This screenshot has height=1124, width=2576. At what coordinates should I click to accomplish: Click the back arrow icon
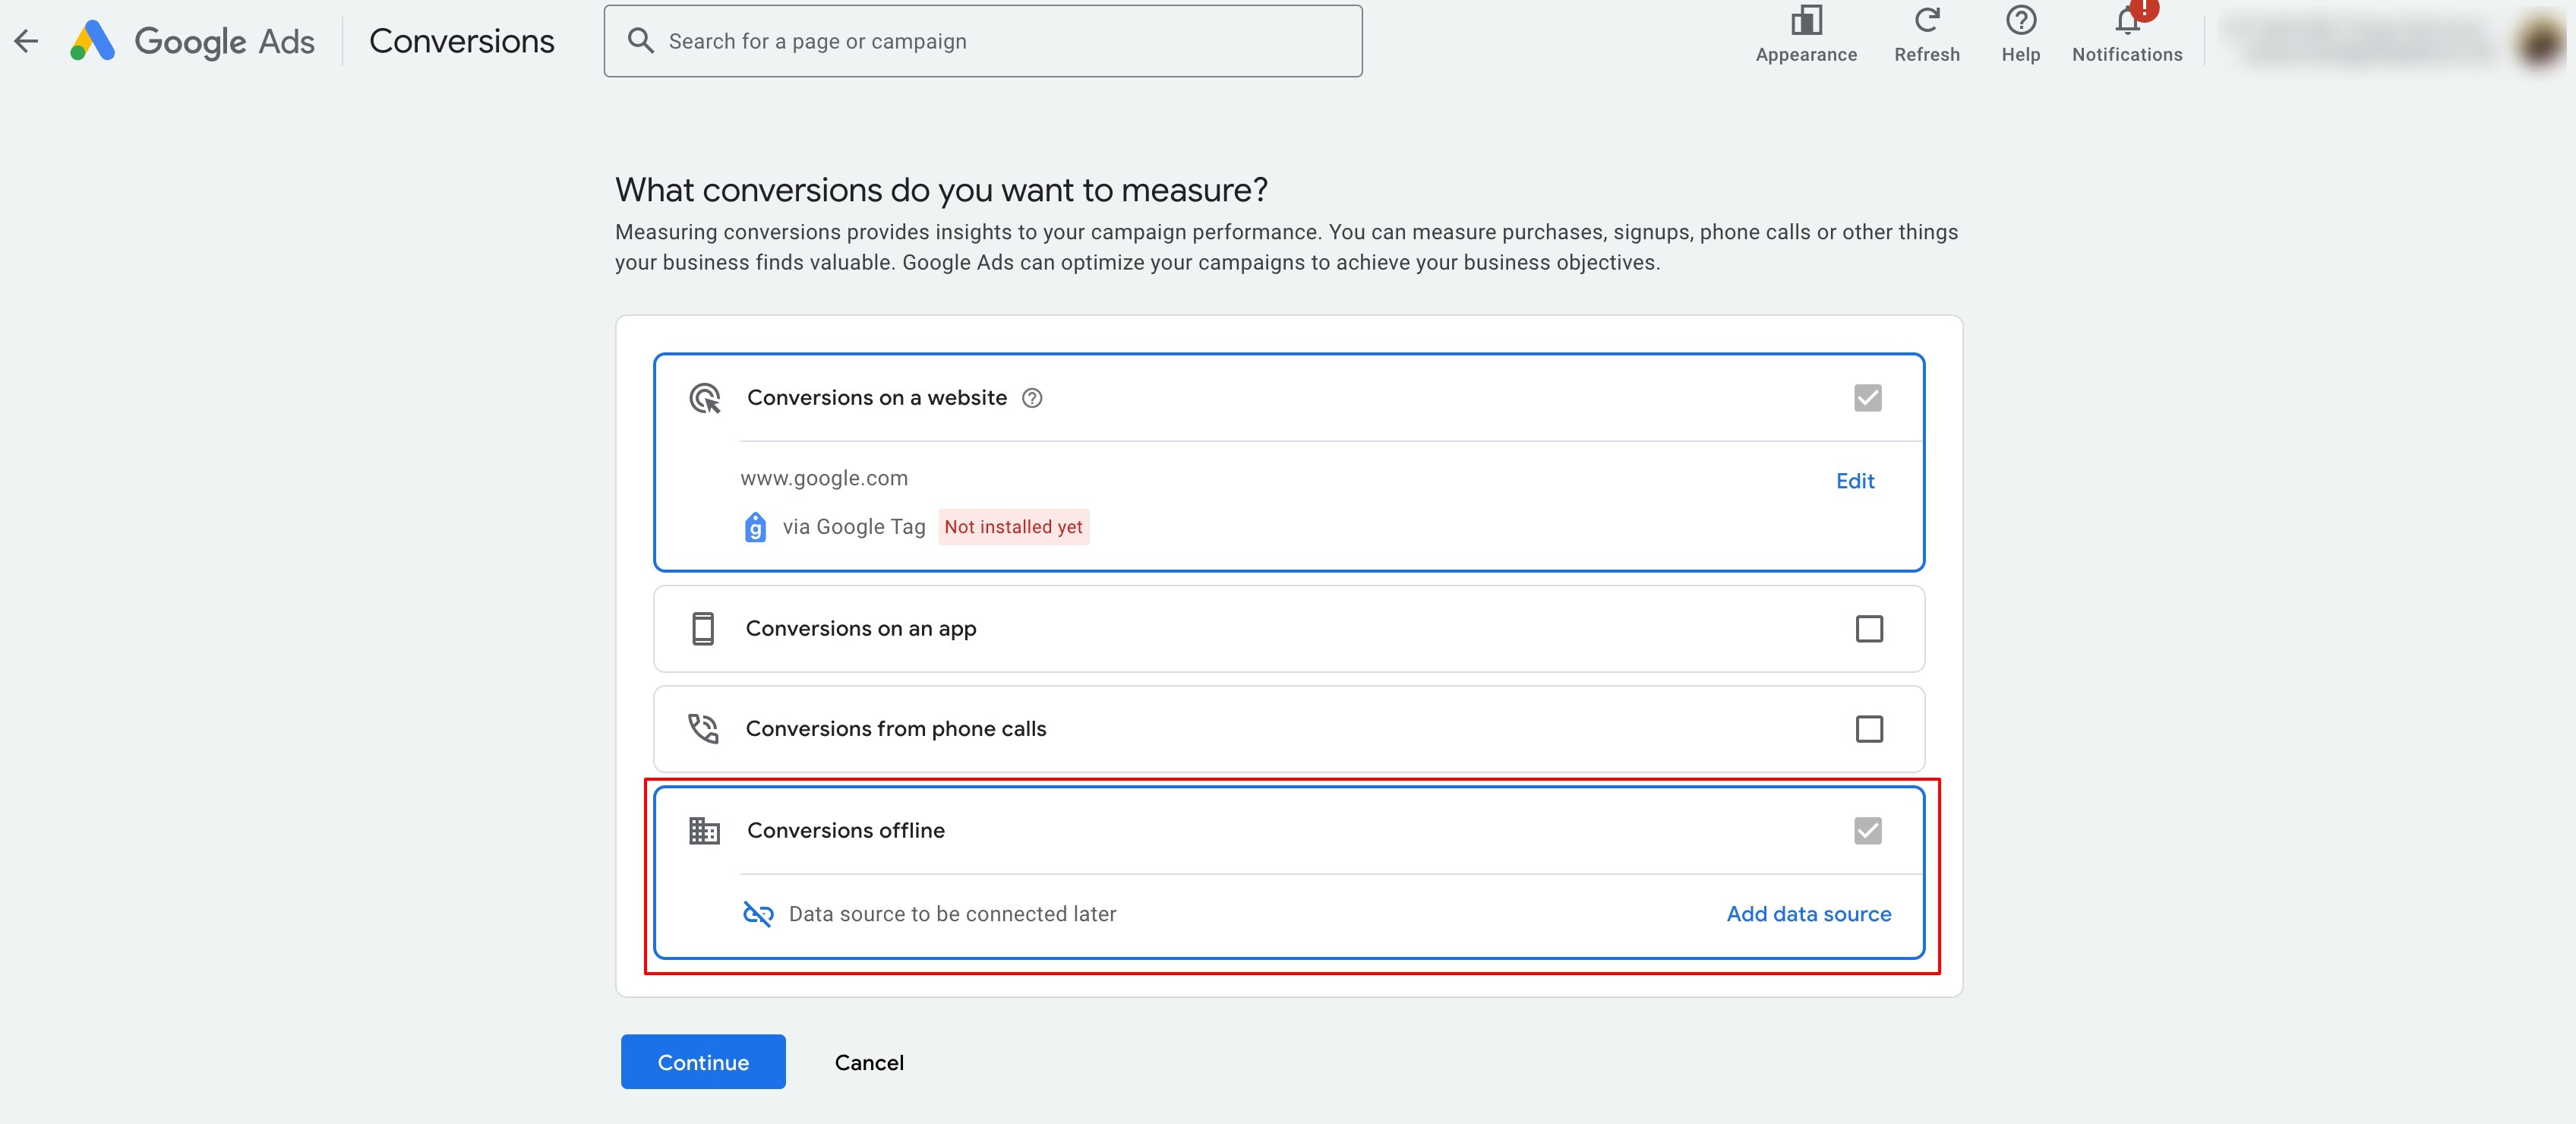pyautogui.click(x=27, y=41)
